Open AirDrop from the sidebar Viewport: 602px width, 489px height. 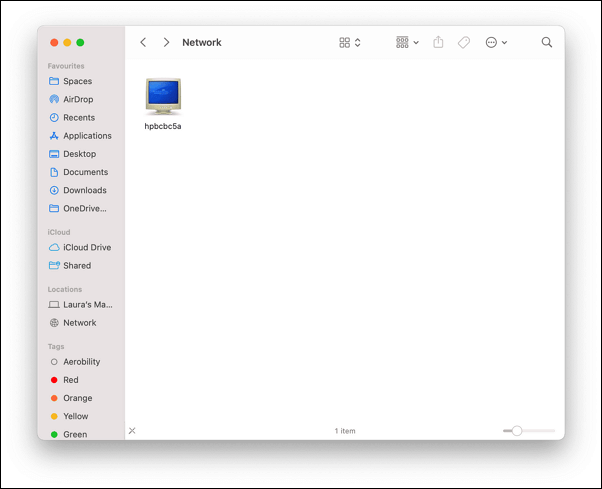(78, 100)
